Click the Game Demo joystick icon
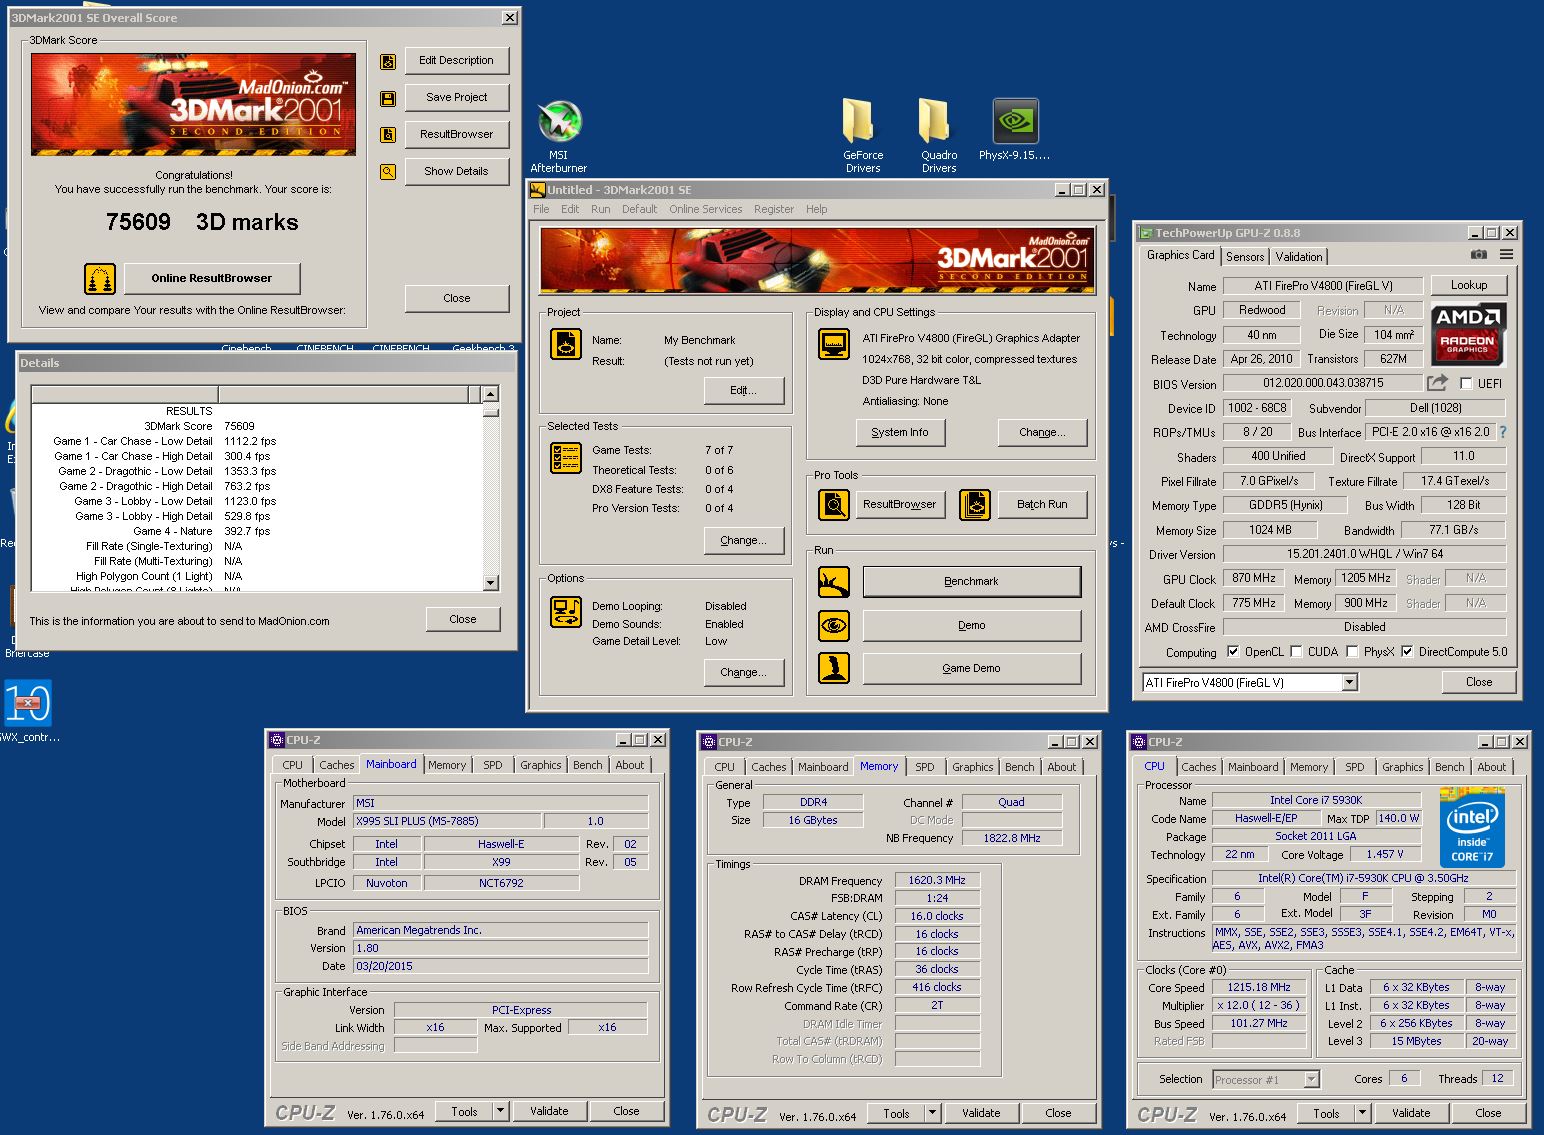 834,668
